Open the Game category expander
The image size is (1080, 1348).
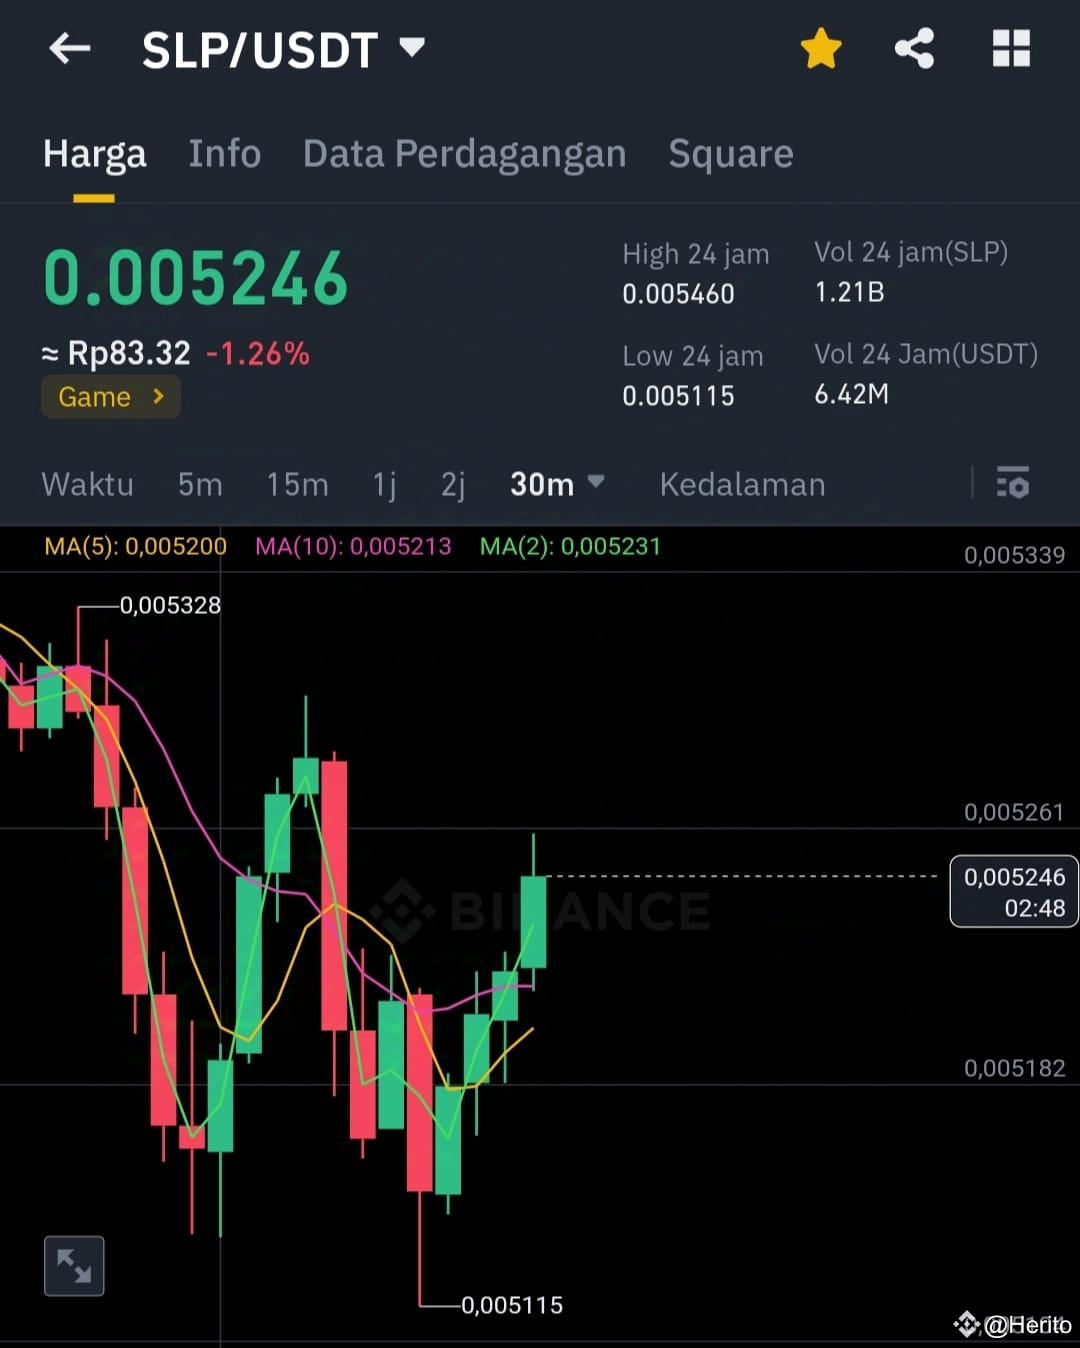[110, 396]
